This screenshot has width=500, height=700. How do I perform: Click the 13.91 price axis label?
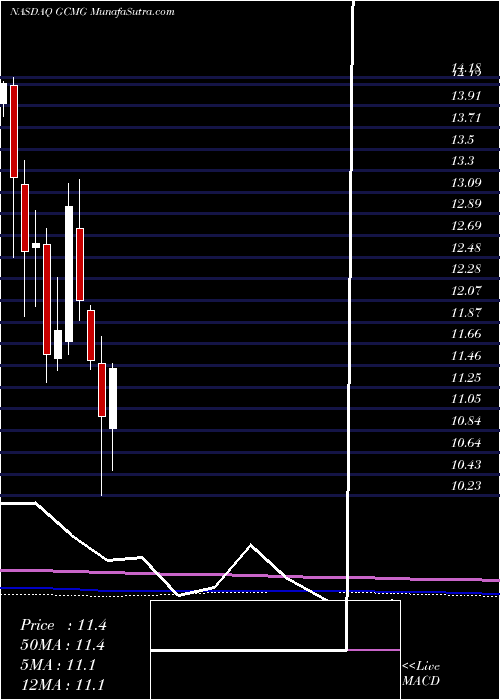coord(466,96)
